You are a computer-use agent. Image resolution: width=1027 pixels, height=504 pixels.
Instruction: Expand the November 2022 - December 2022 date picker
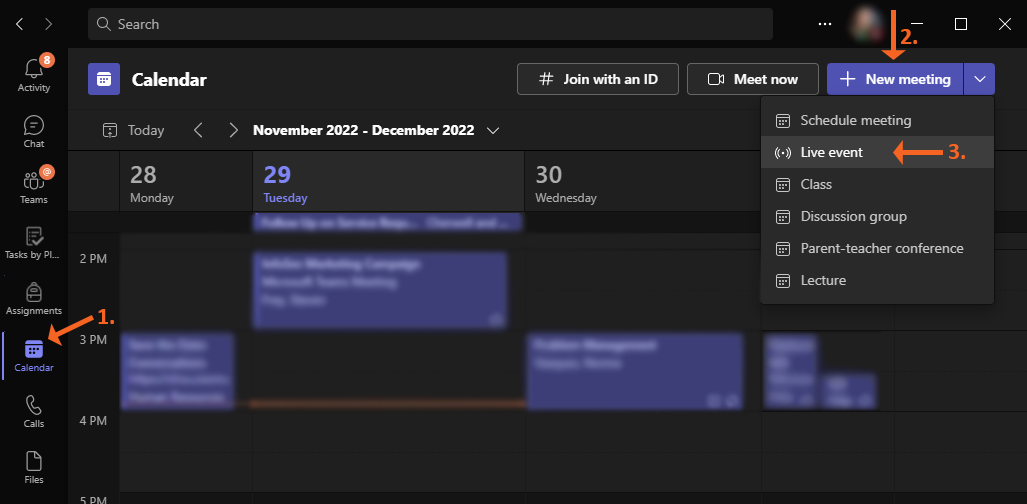492,130
